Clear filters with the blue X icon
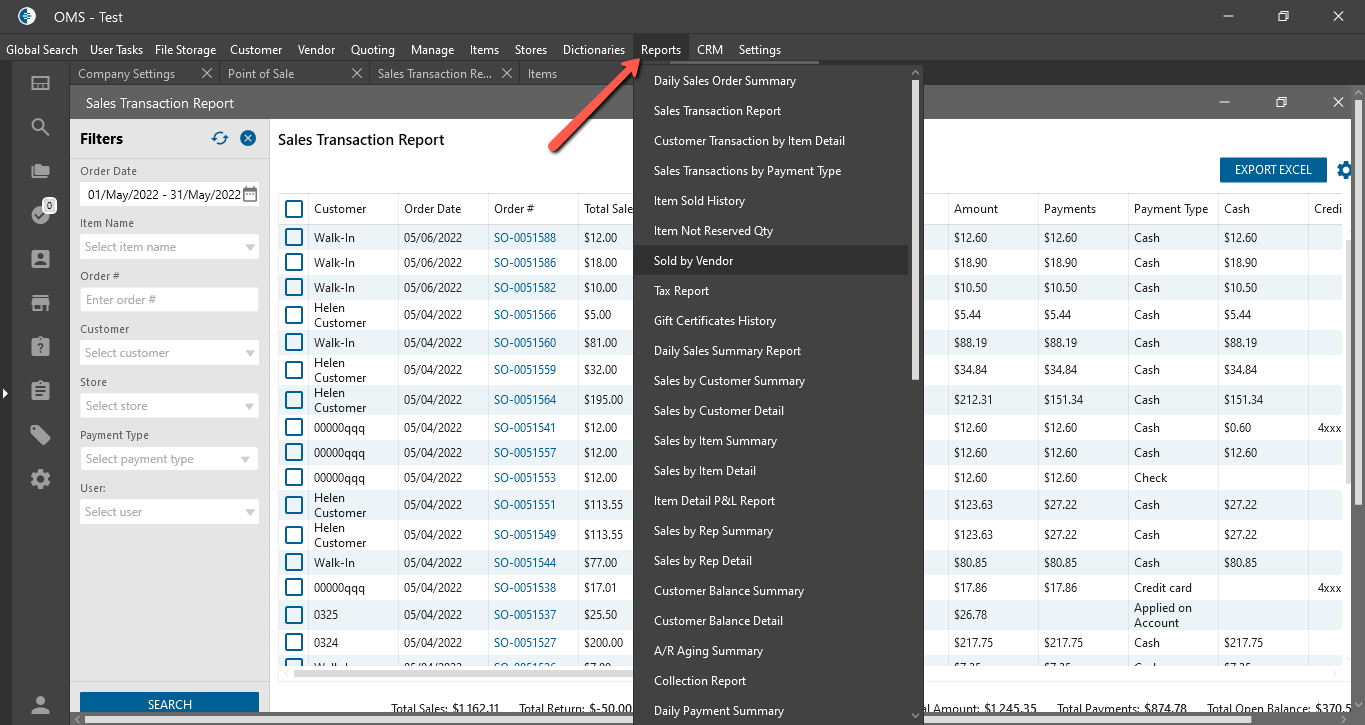This screenshot has width=1365, height=725. pos(248,139)
